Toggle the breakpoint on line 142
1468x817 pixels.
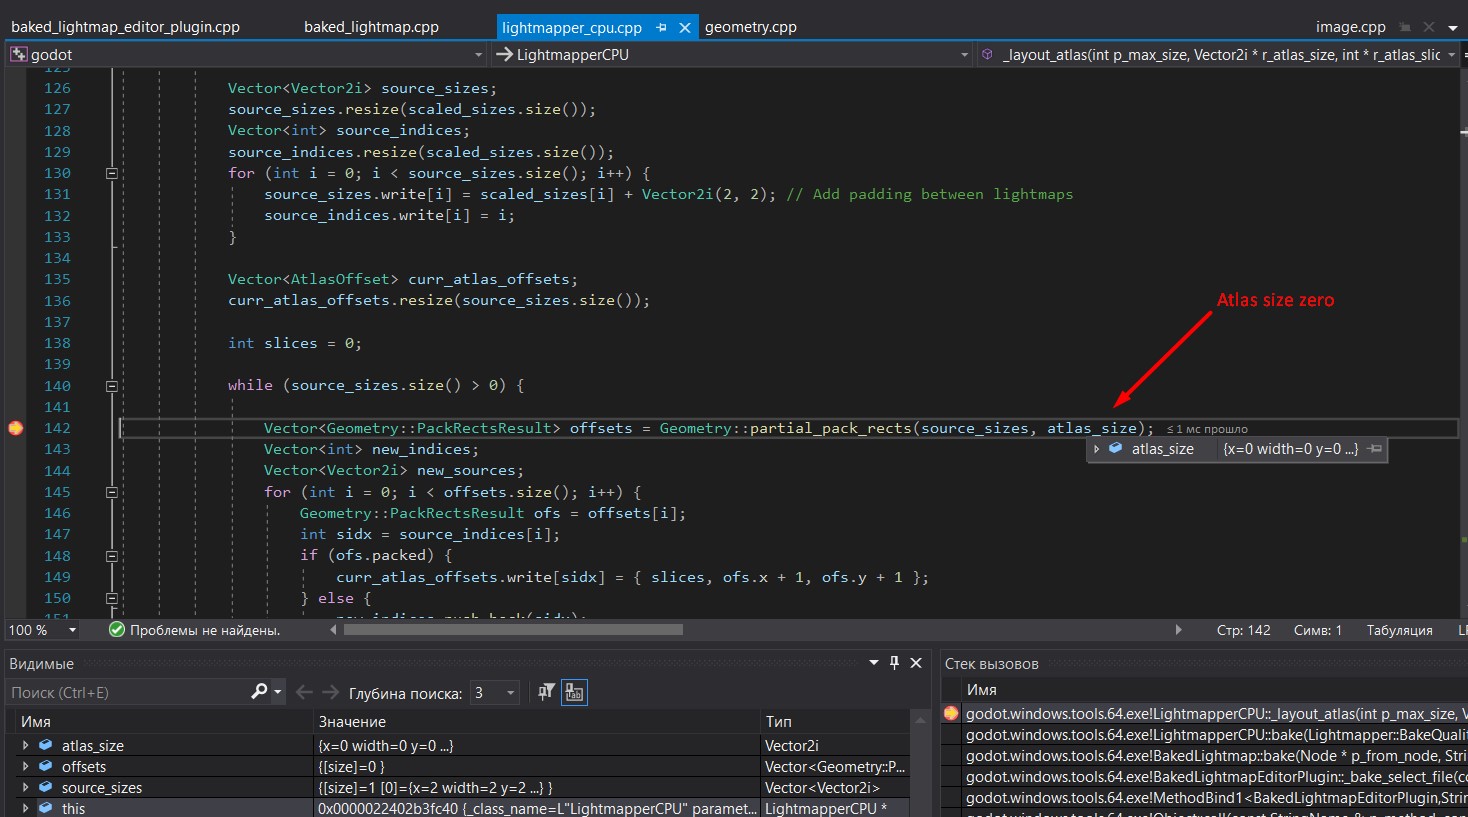pyautogui.click(x=15, y=427)
